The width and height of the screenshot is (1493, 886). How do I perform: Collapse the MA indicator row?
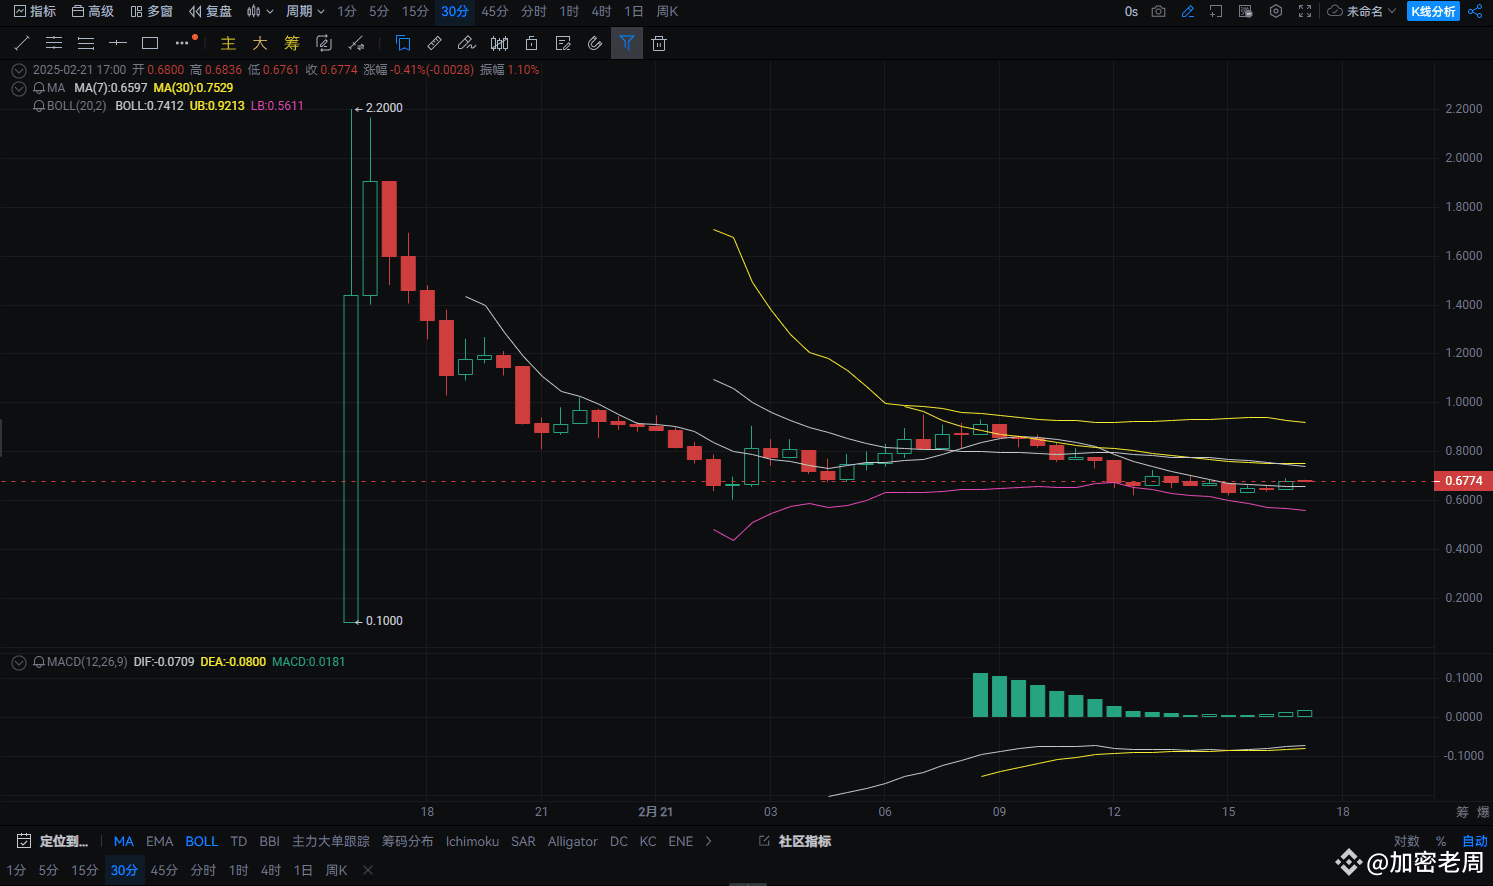[18, 88]
